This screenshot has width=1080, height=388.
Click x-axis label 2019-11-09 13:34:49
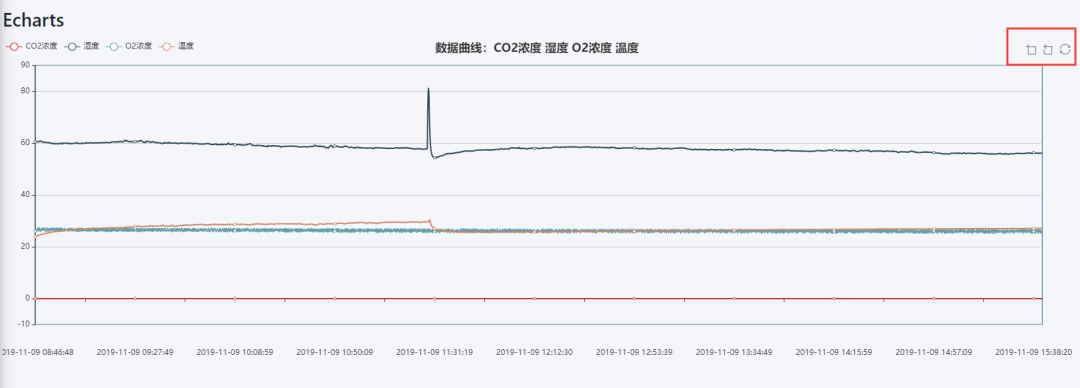[x=734, y=351]
